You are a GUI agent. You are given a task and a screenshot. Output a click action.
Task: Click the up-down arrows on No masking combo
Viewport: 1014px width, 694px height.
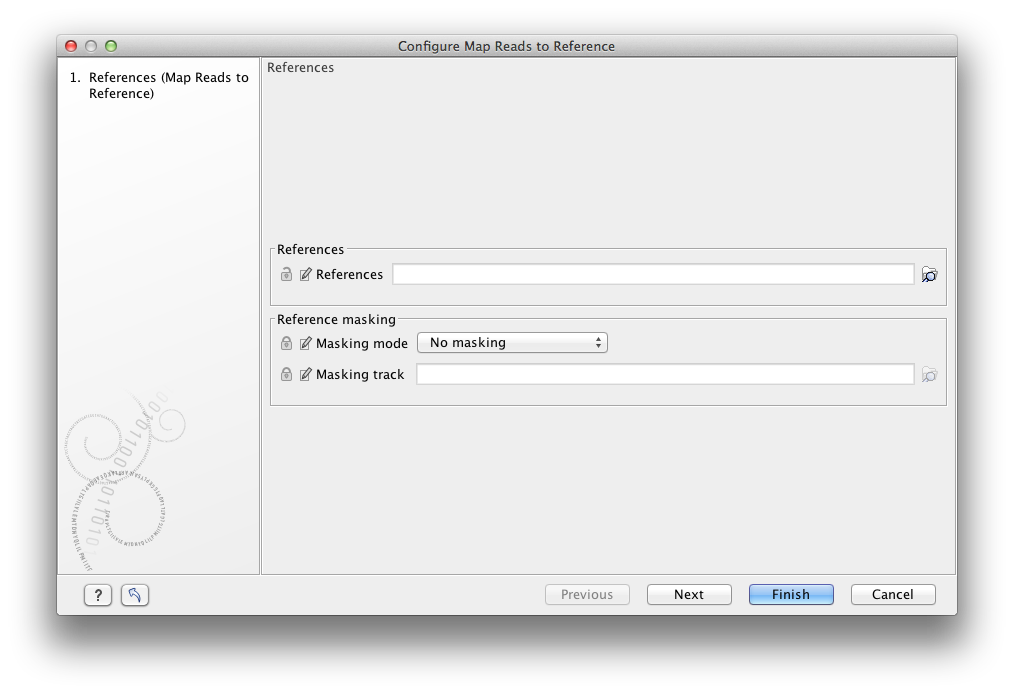[597, 342]
